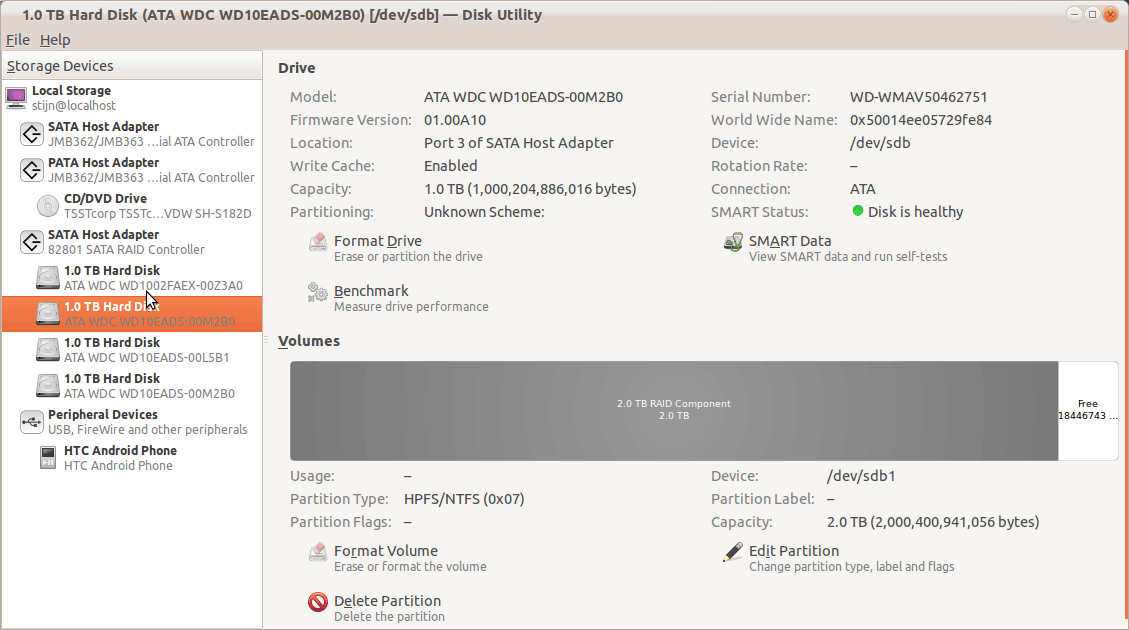The image size is (1129, 630).
Task: Click the Format Drive icon
Action: pyautogui.click(x=318, y=242)
